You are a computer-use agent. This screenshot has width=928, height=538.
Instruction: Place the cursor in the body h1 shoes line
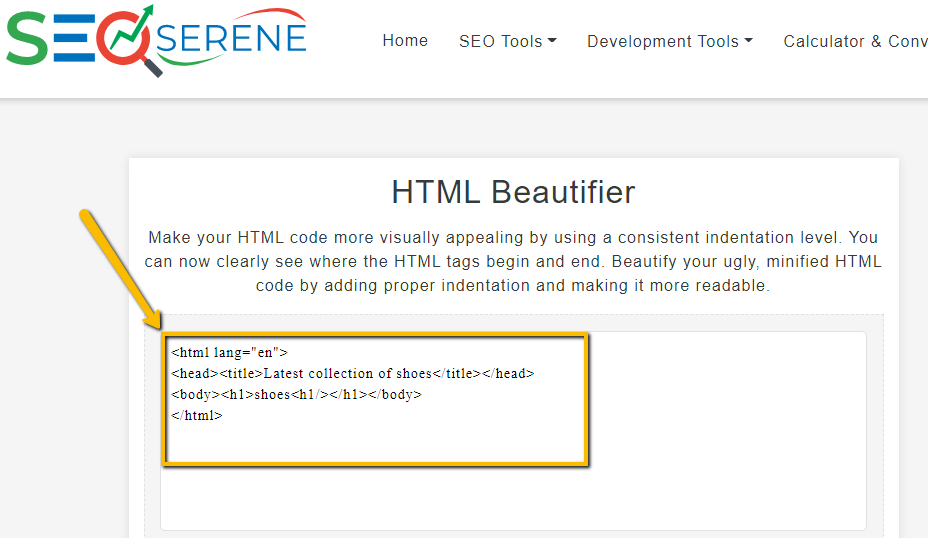coord(296,394)
